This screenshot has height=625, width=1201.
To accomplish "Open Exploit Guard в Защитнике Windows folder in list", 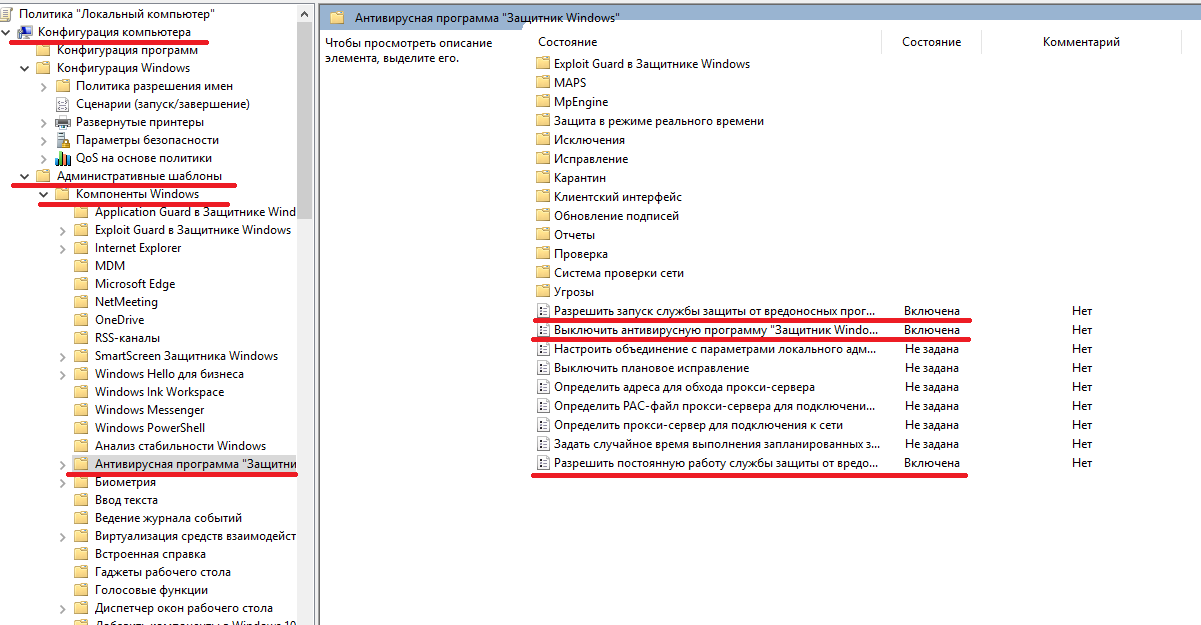I will (651, 64).
